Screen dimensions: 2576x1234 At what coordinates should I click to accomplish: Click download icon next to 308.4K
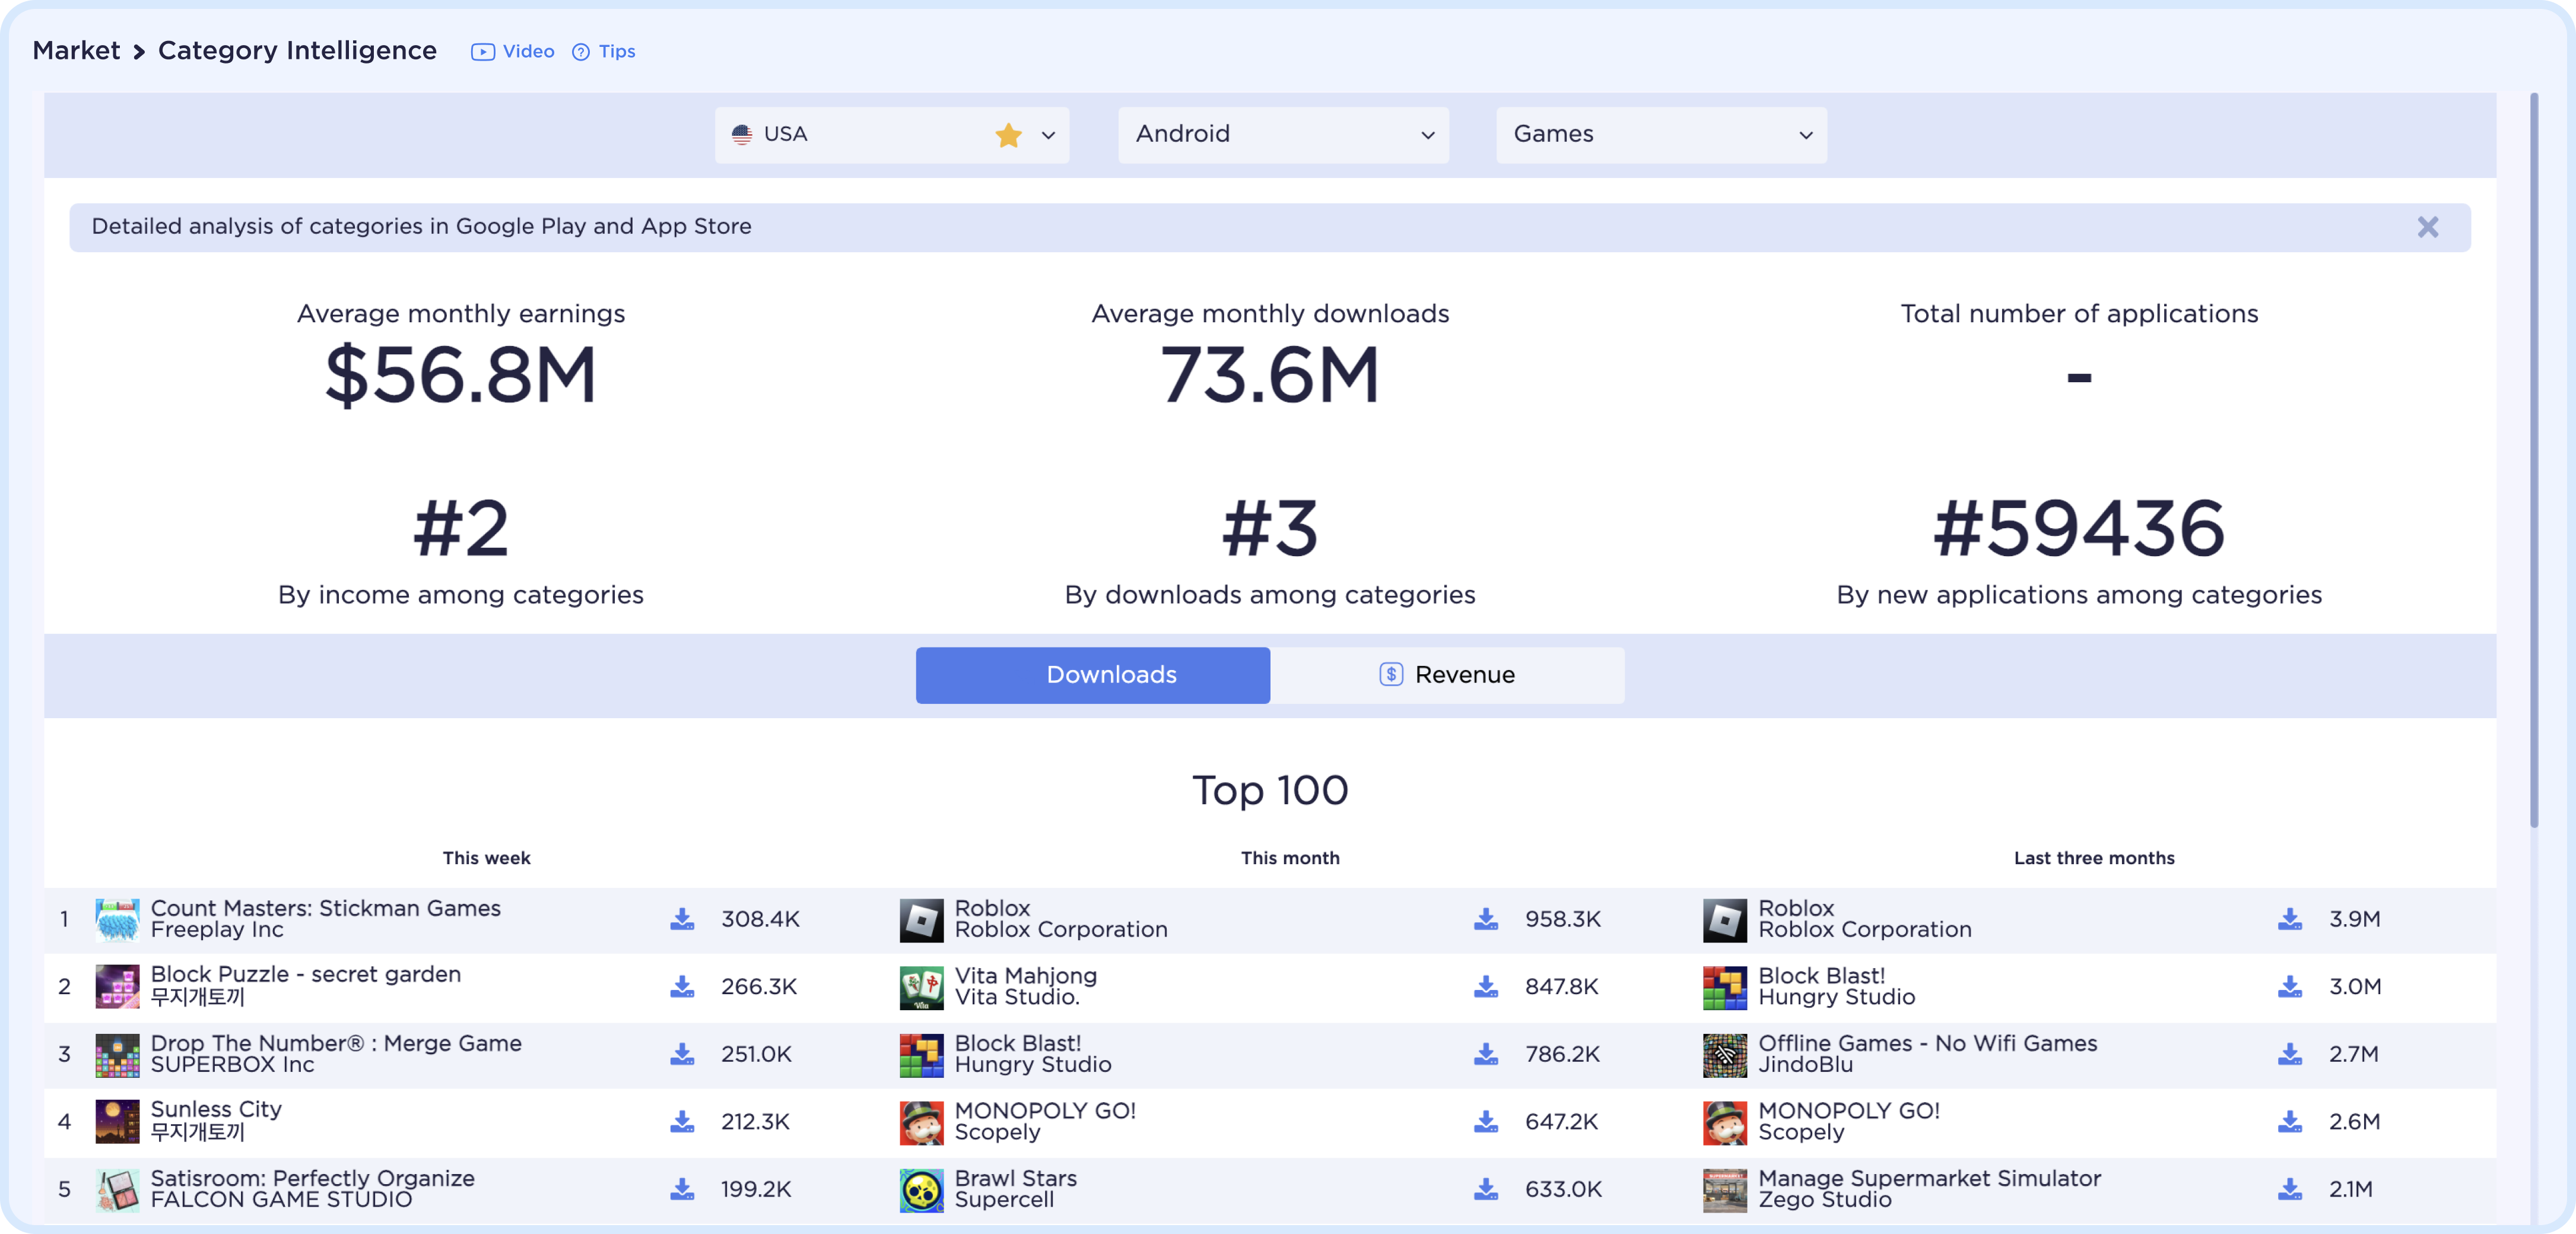[682, 918]
